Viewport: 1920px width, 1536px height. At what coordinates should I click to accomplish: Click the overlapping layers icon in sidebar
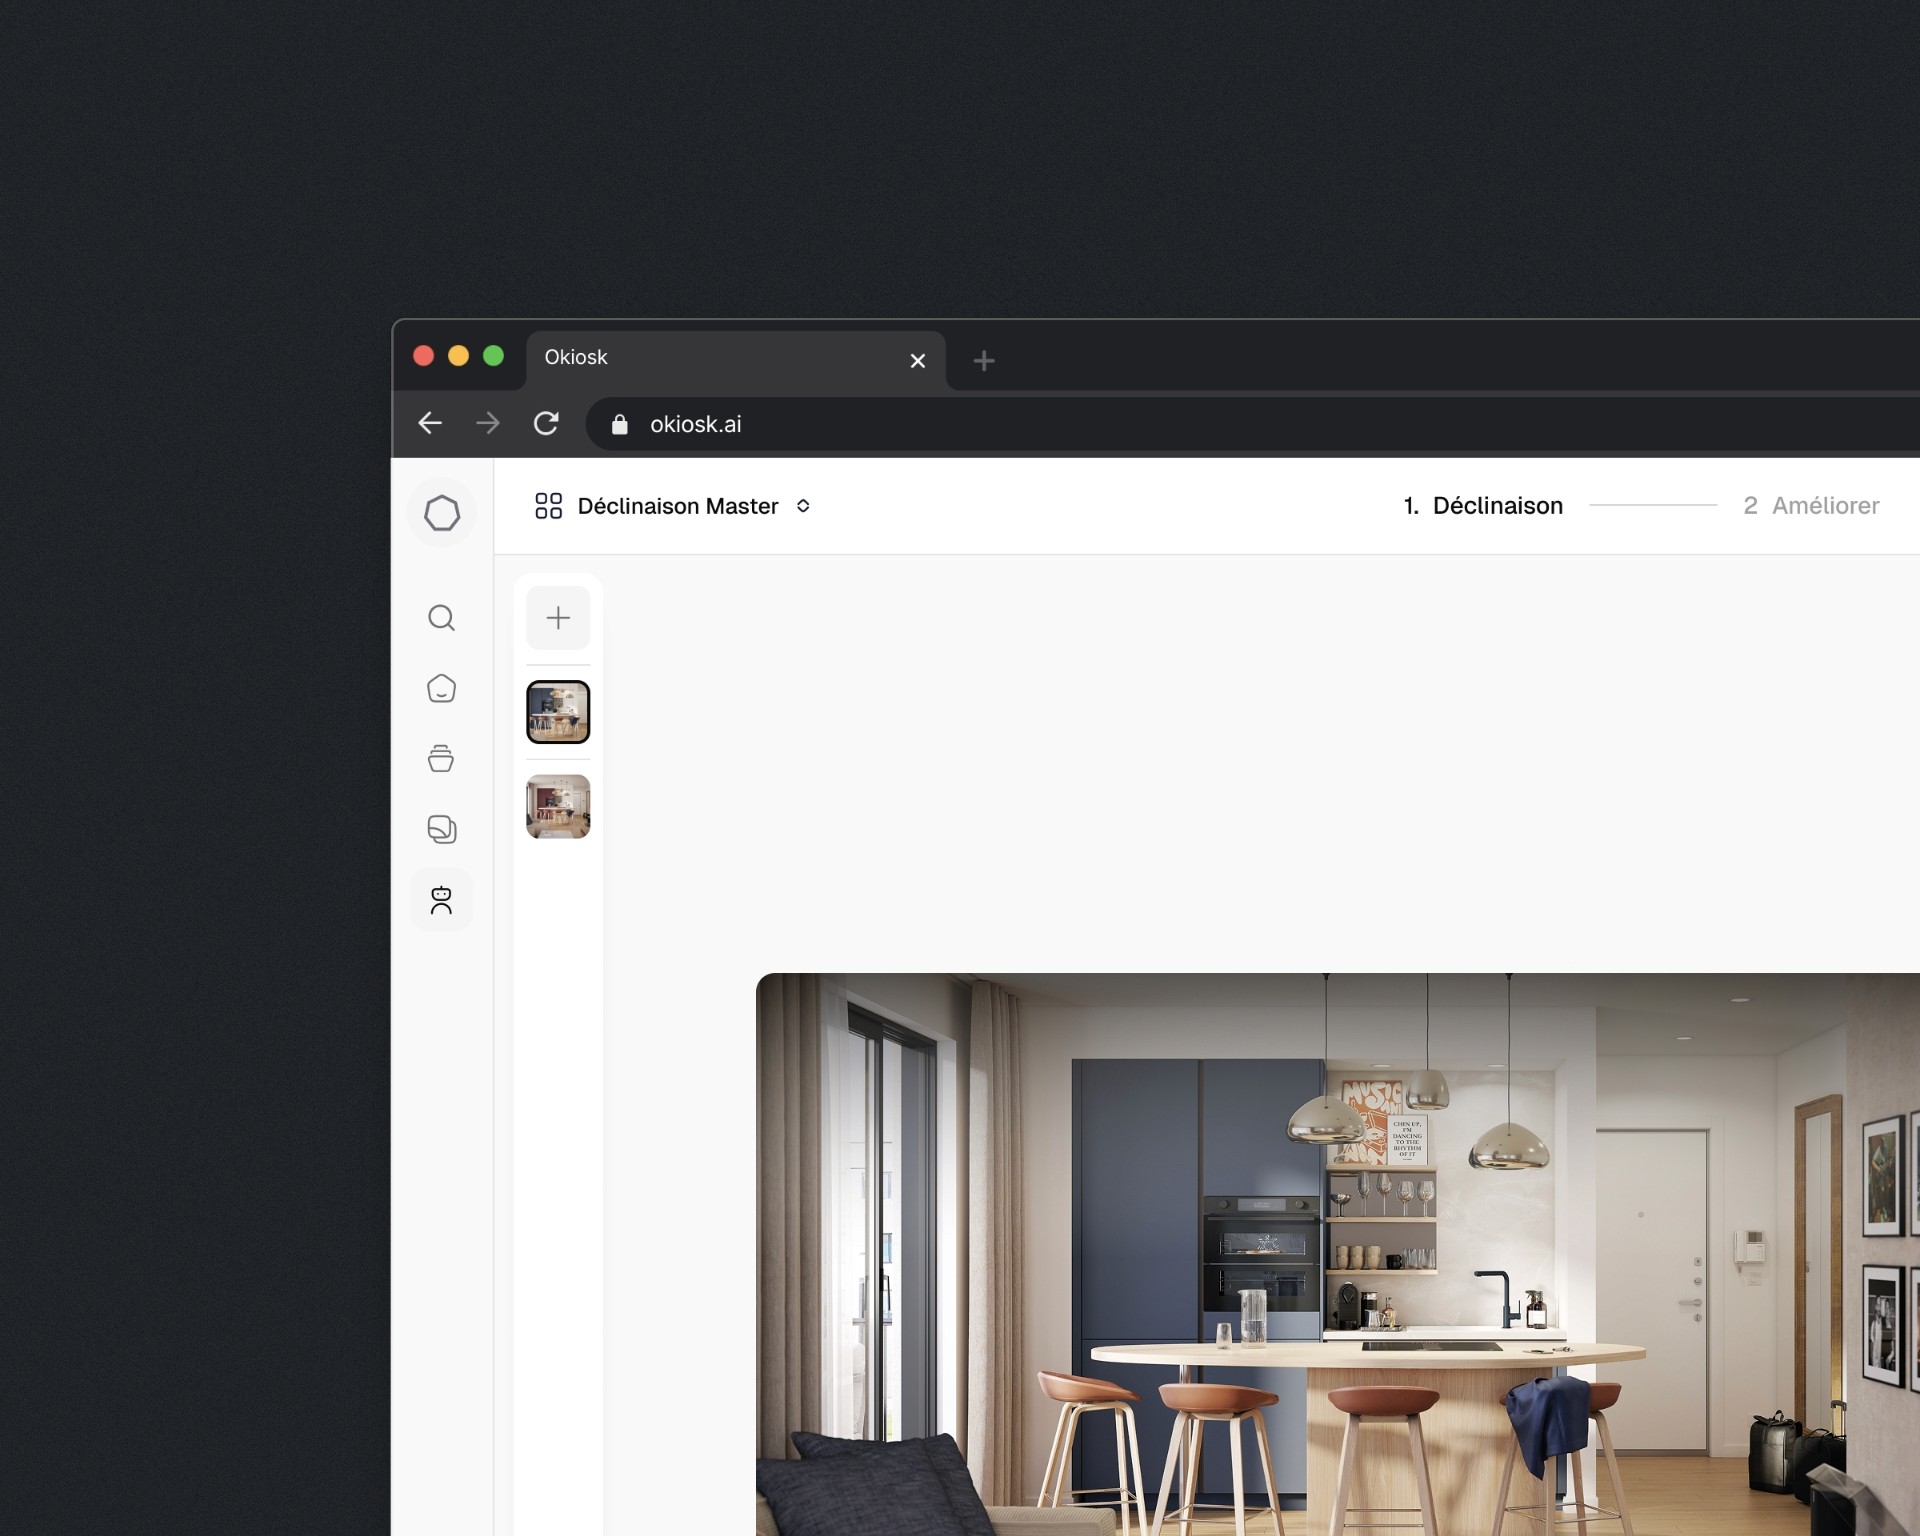click(x=441, y=829)
